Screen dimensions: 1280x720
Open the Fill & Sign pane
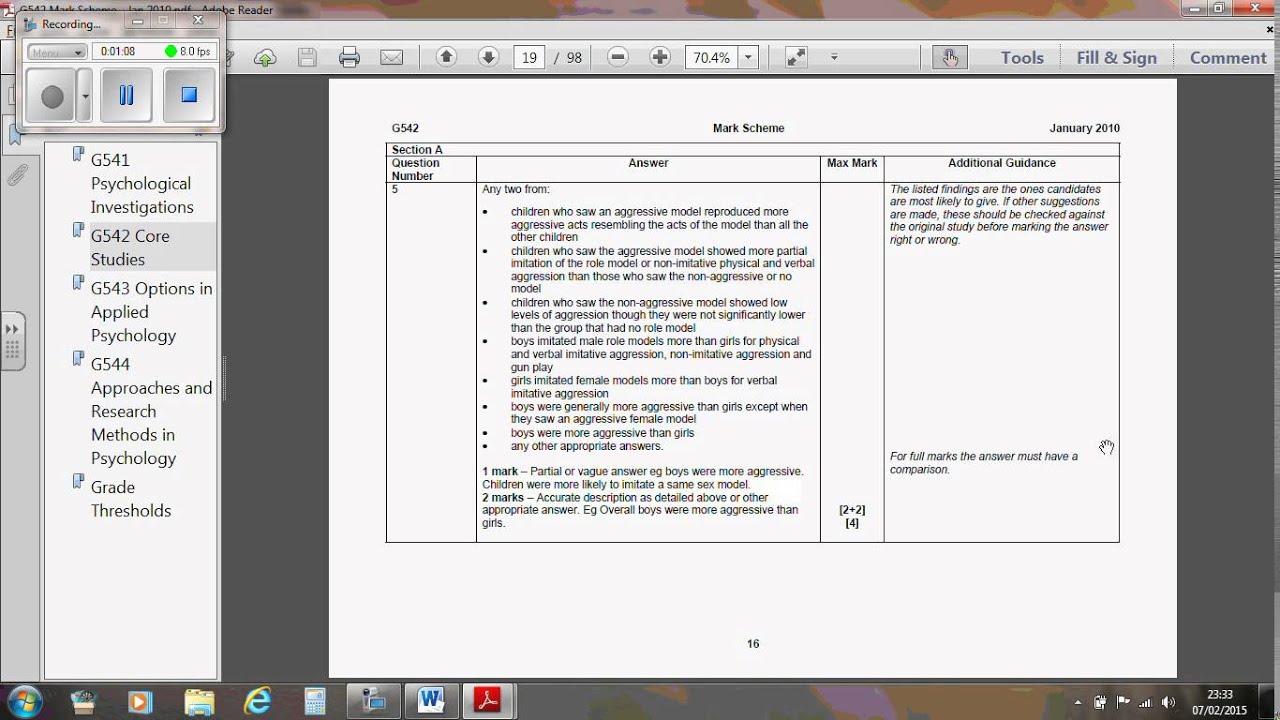pyautogui.click(x=1116, y=58)
